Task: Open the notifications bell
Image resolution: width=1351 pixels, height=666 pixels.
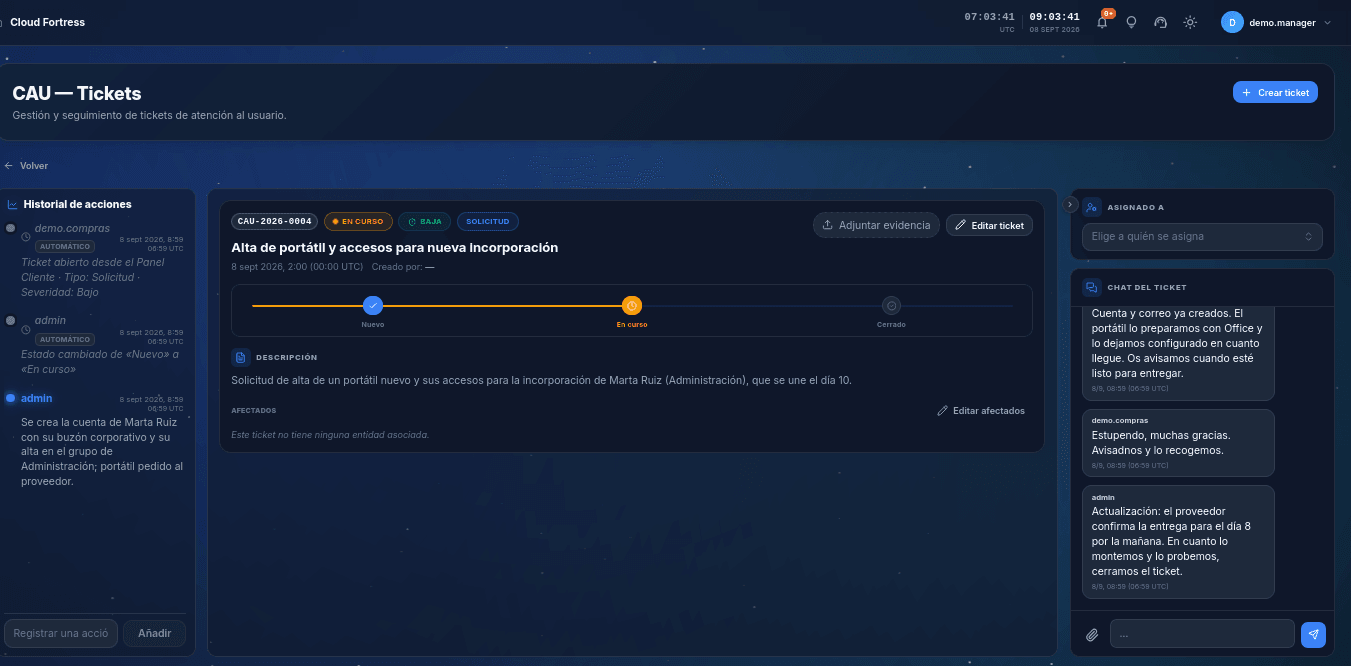Action: (1102, 22)
